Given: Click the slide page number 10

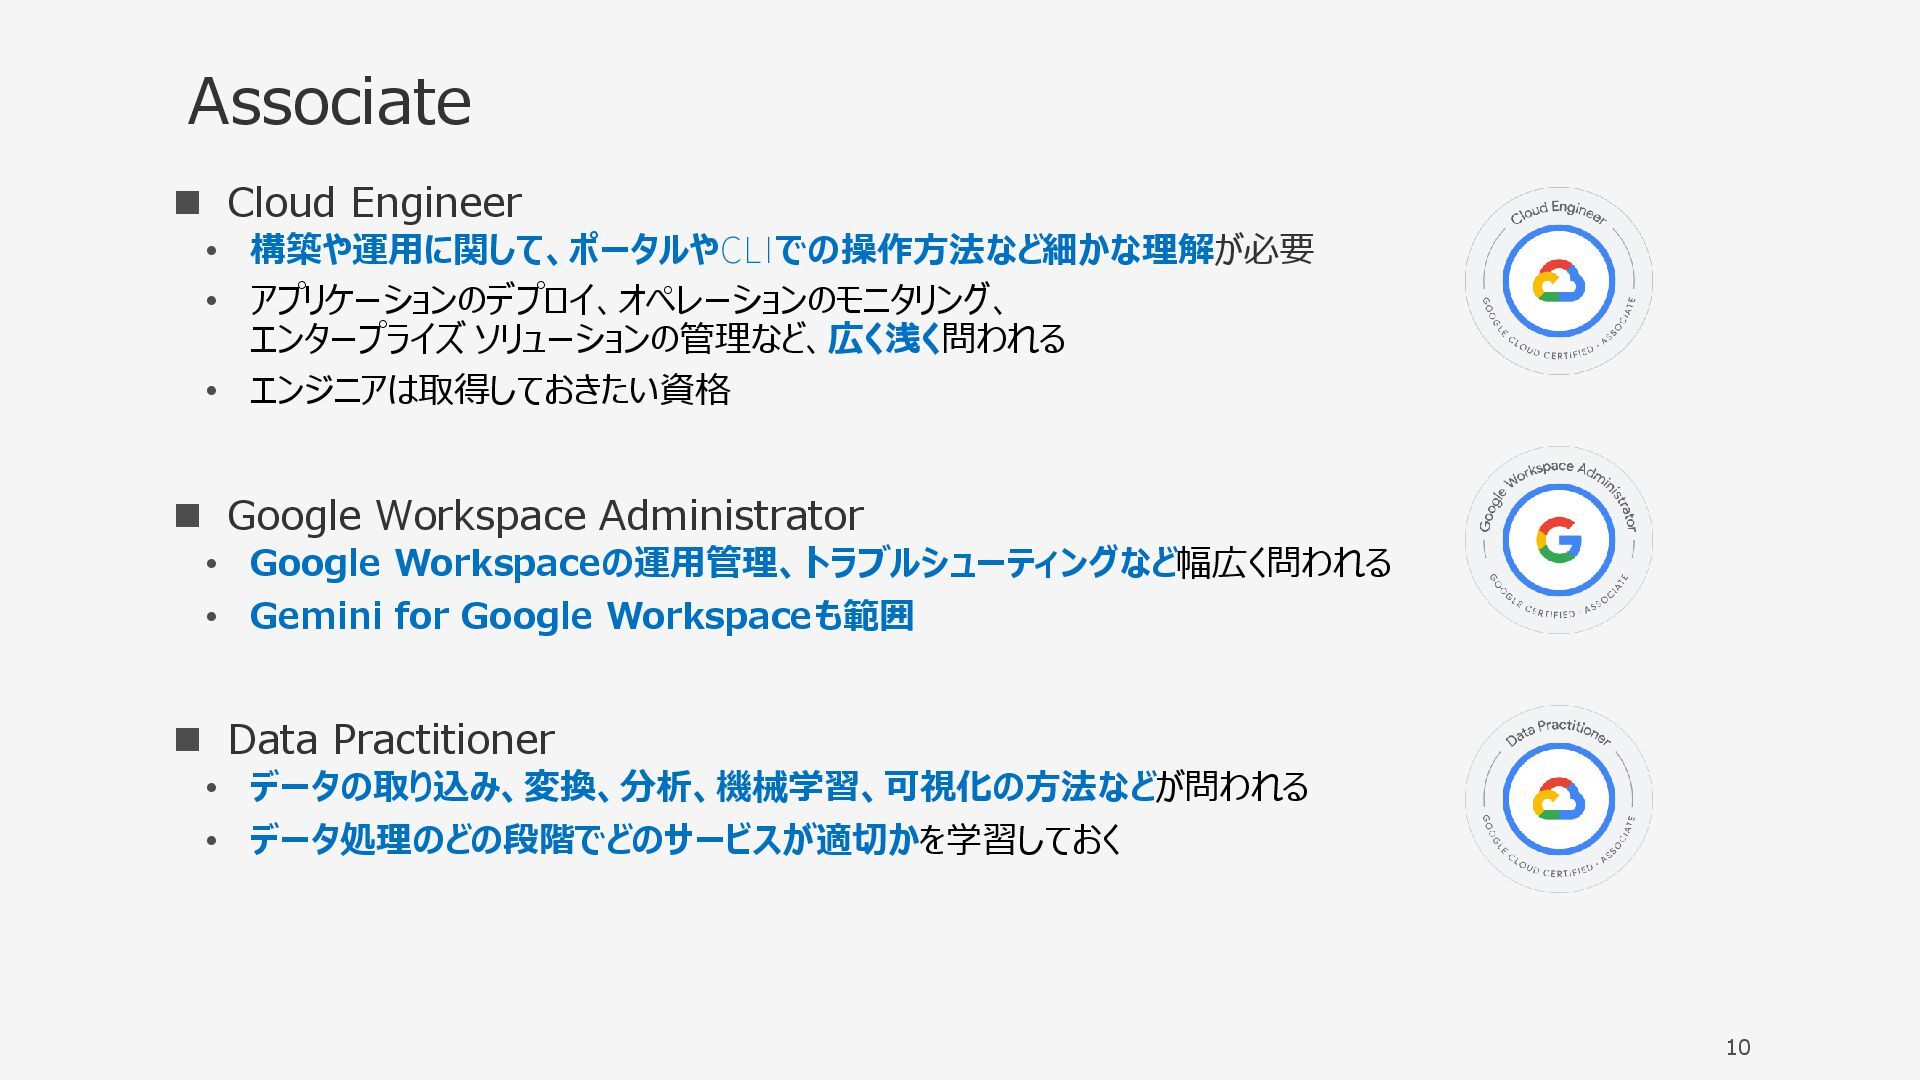Looking at the screenshot, I should click(x=1738, y=1047).
